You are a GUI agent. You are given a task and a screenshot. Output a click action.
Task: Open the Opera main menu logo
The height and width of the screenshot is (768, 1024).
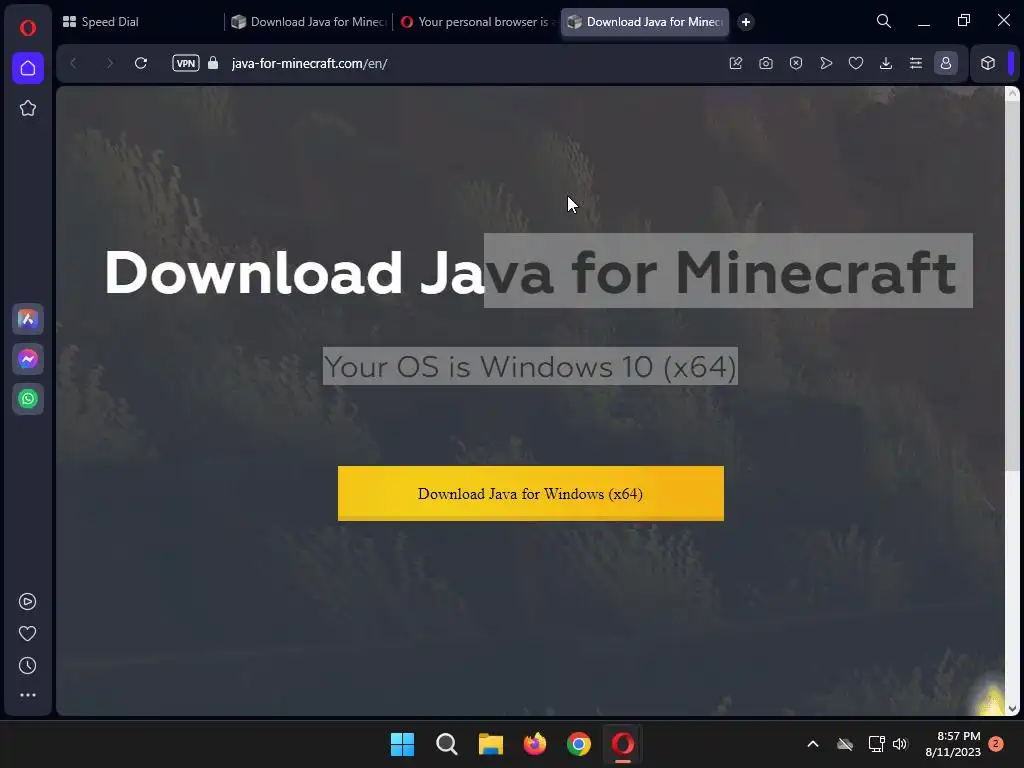tap(27, 28)
